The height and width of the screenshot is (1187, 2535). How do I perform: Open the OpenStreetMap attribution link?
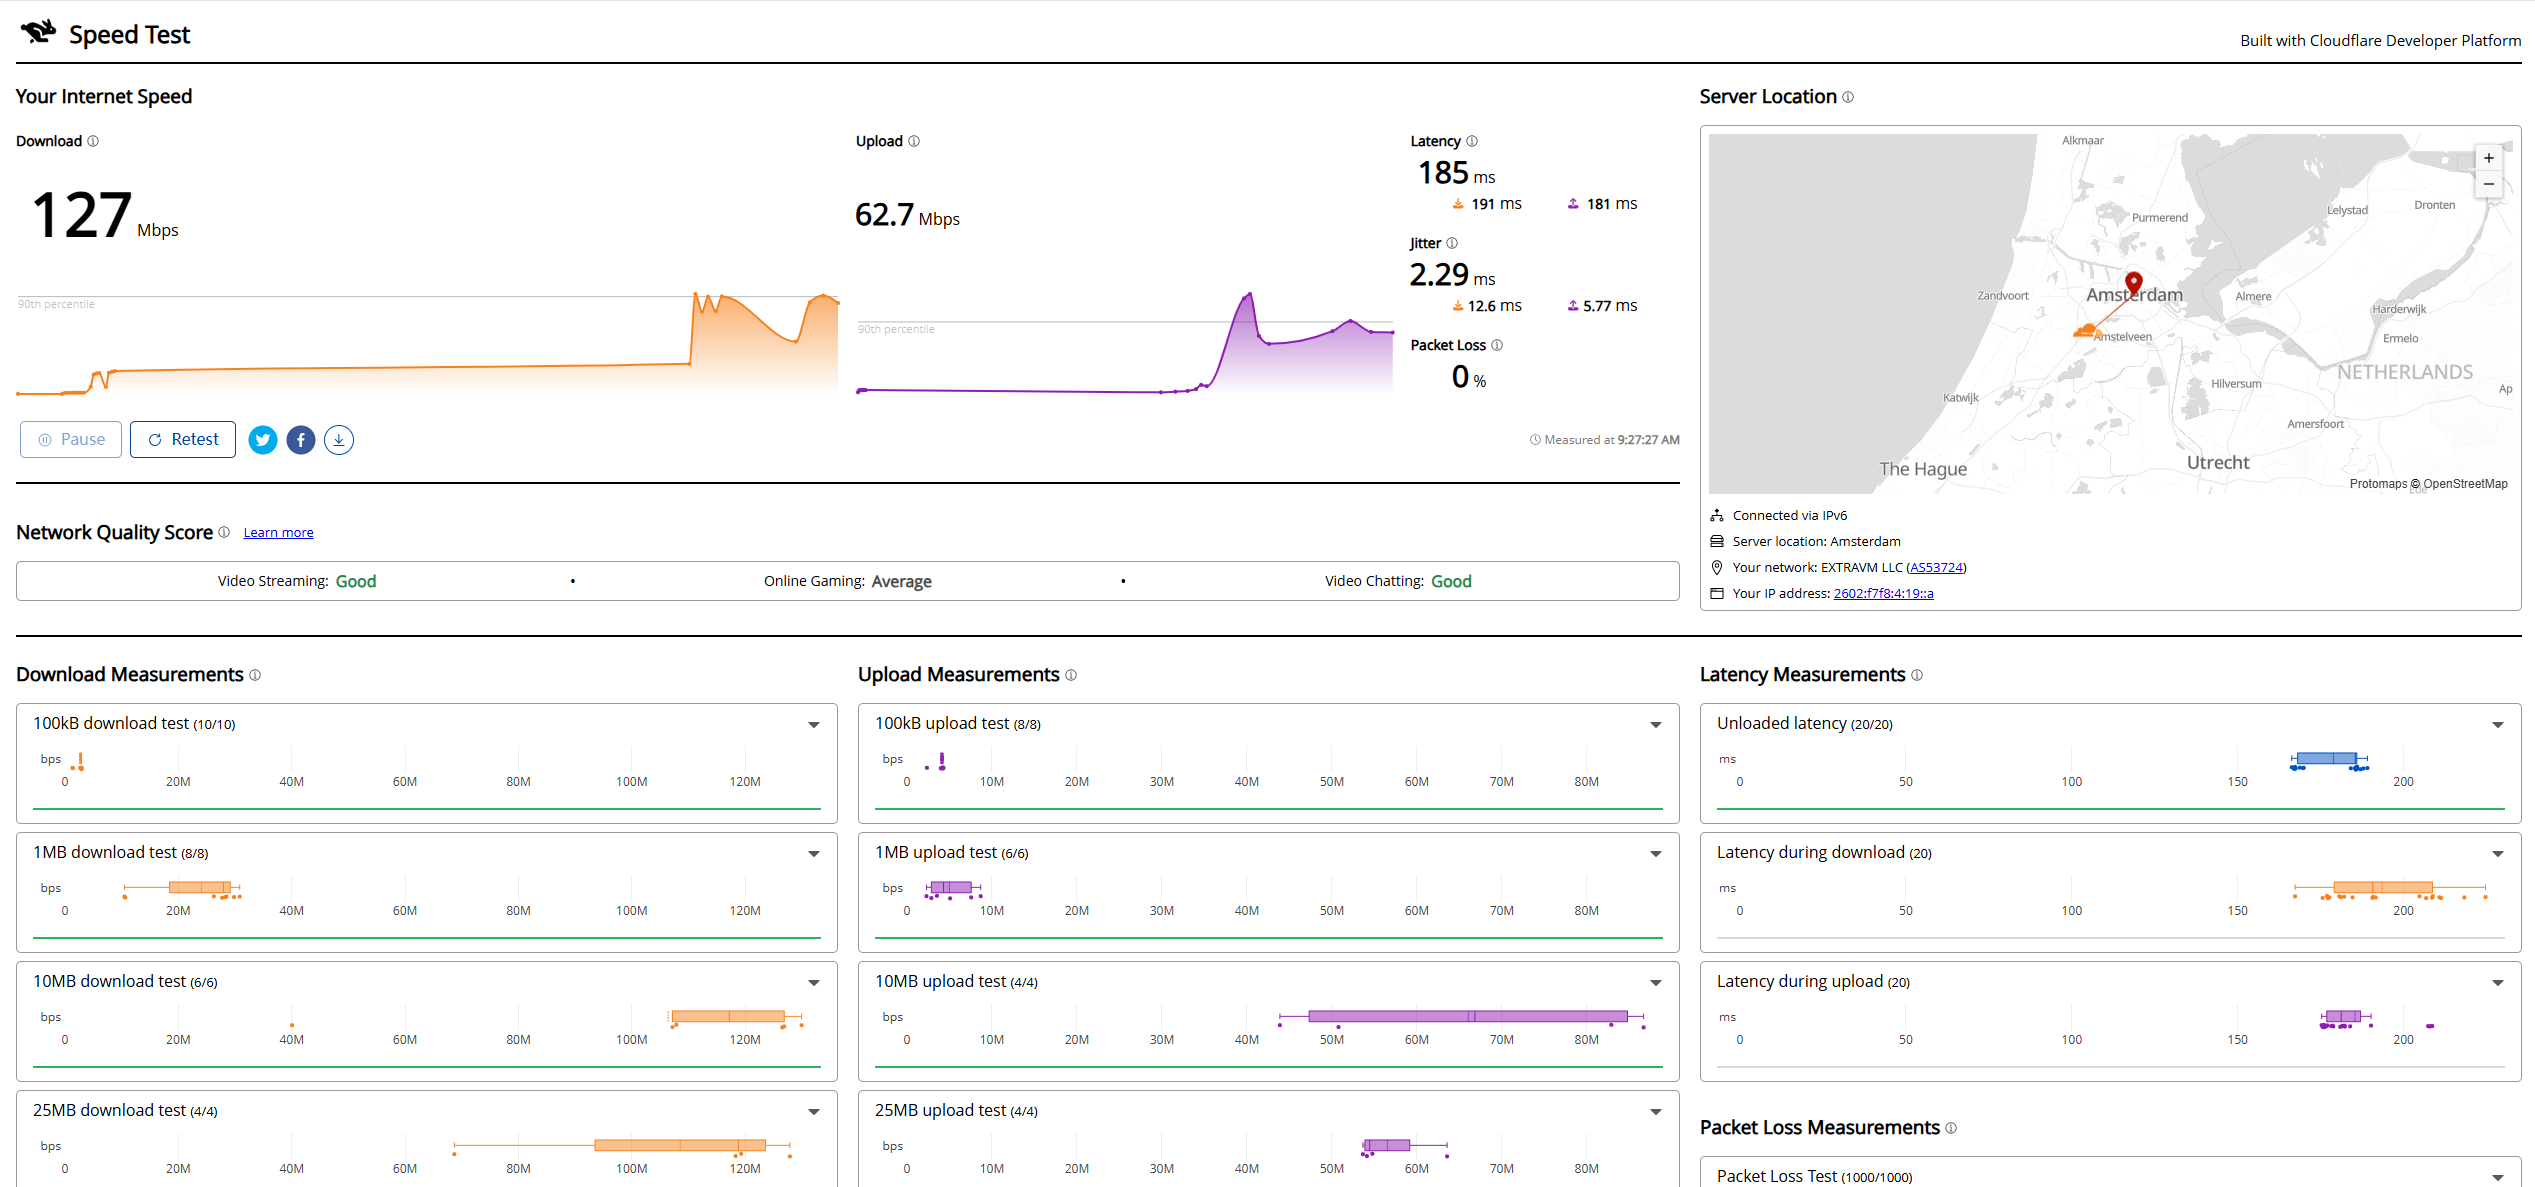2465,484
